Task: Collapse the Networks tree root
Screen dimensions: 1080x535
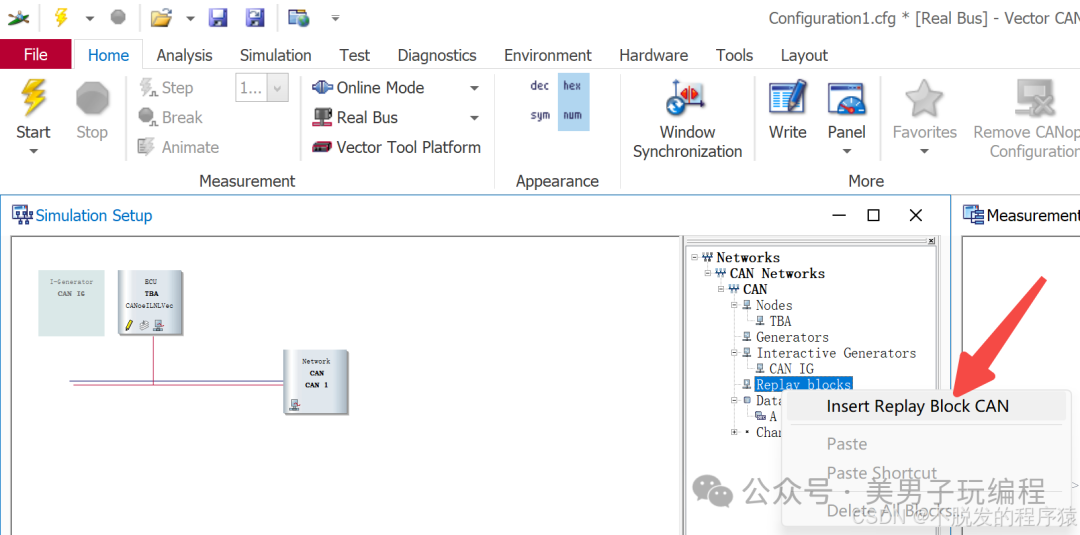Action: click(x=694, y=258)
